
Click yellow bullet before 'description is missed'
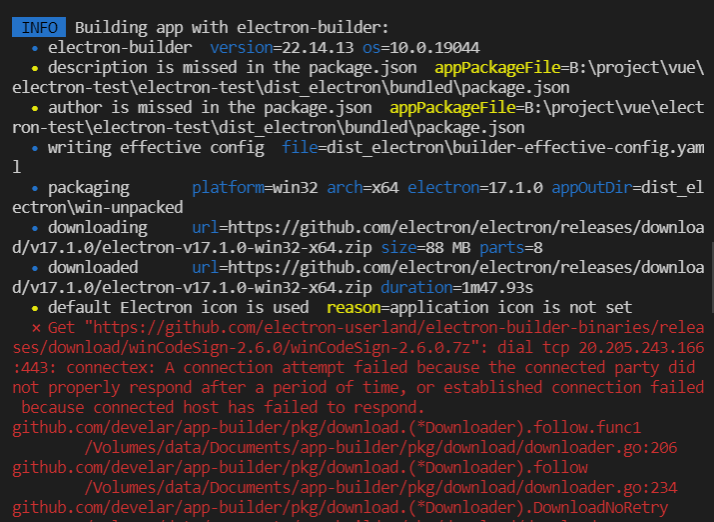[35, 68]
